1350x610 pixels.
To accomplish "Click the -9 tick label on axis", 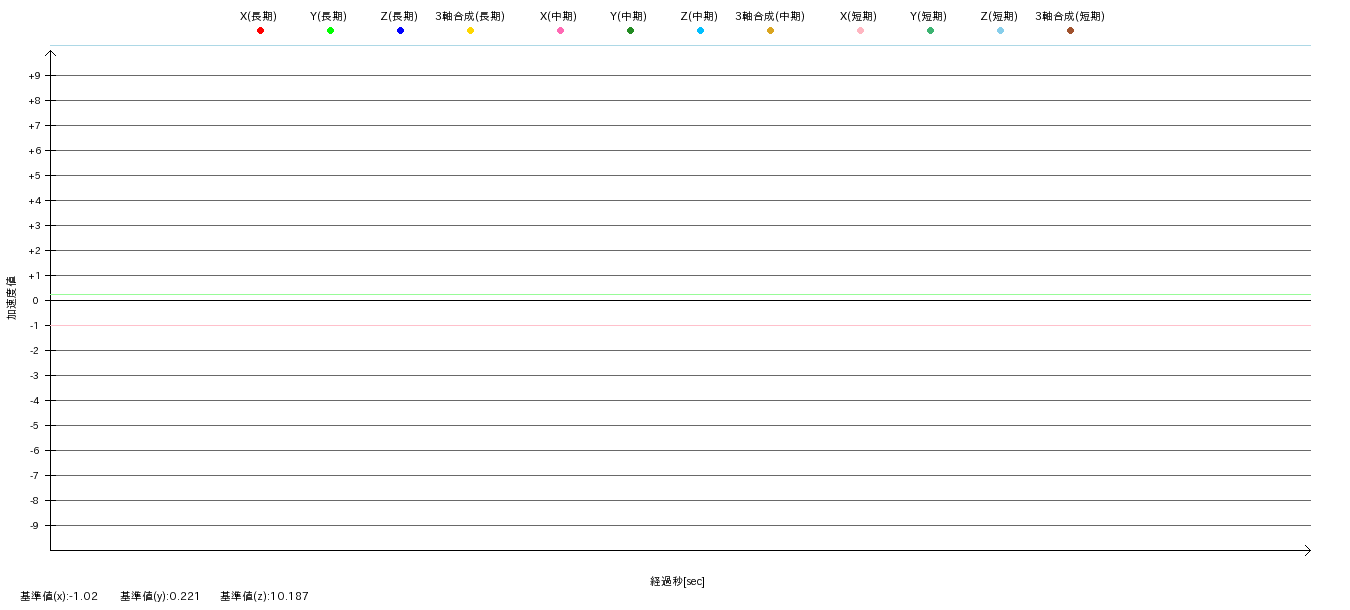I will pyautogui.click(x=34, y=526).
